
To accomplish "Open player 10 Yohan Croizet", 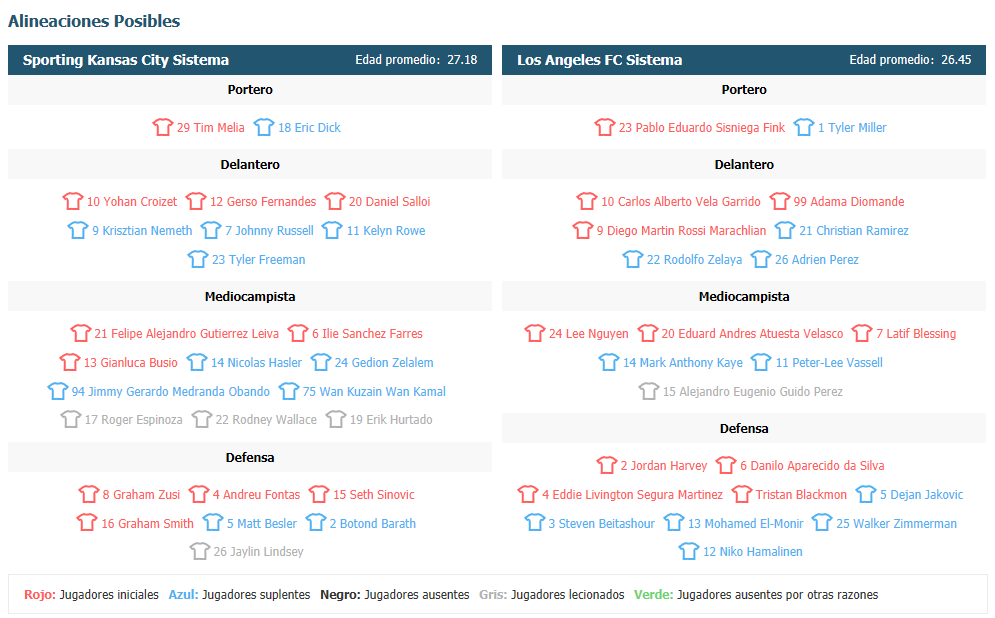I will click(132, 202).
